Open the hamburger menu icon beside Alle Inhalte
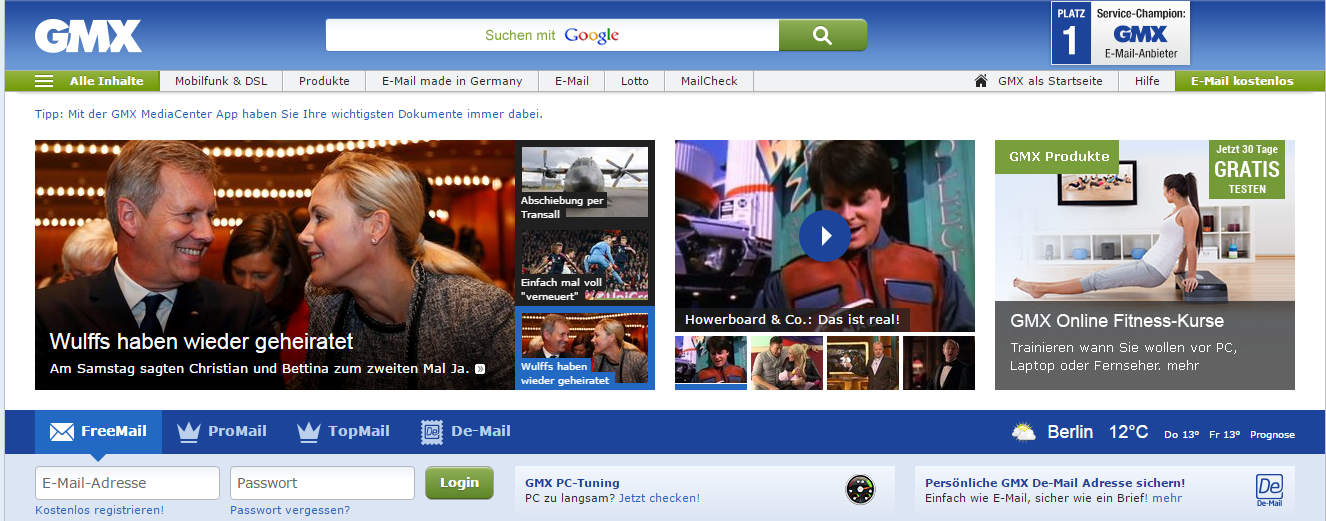The height and width of the screenshot is (521, 1326). click(44, 81)
